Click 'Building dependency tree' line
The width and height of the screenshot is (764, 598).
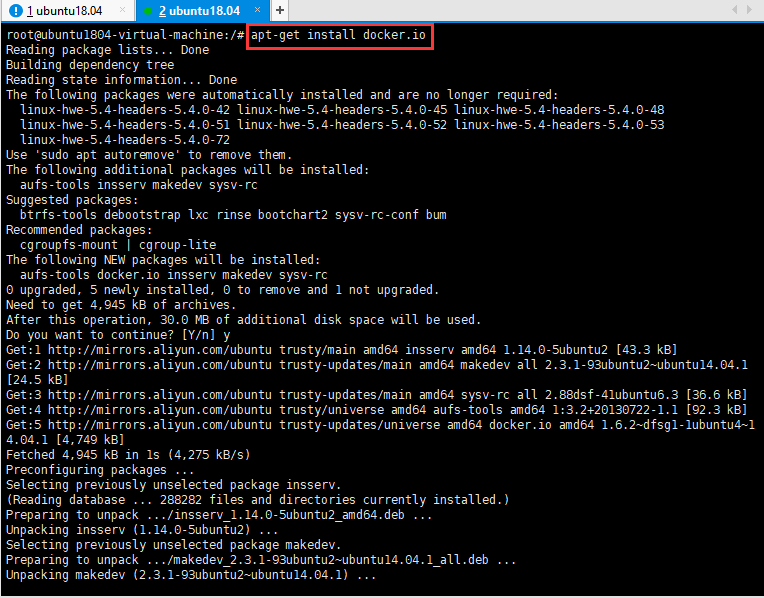pyautogui.click(x=90, y=65)
